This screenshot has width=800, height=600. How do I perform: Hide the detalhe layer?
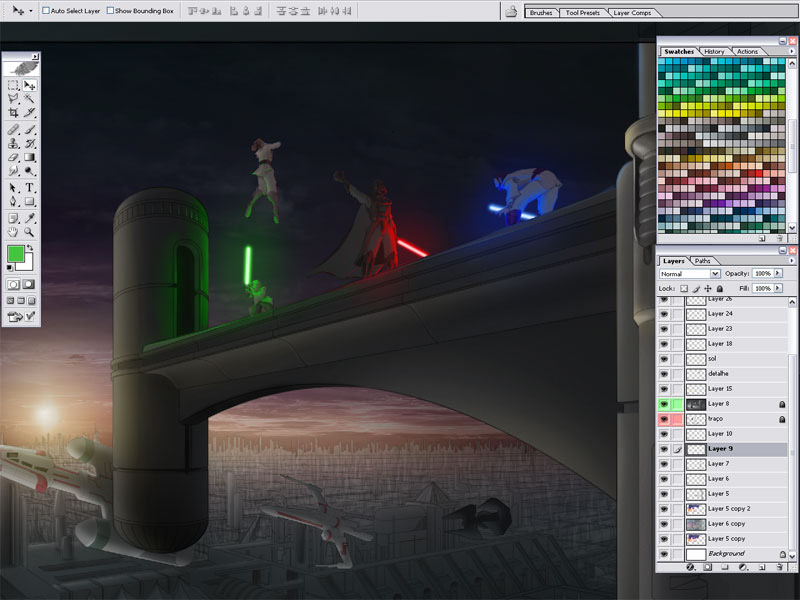[x=664, y=374]
